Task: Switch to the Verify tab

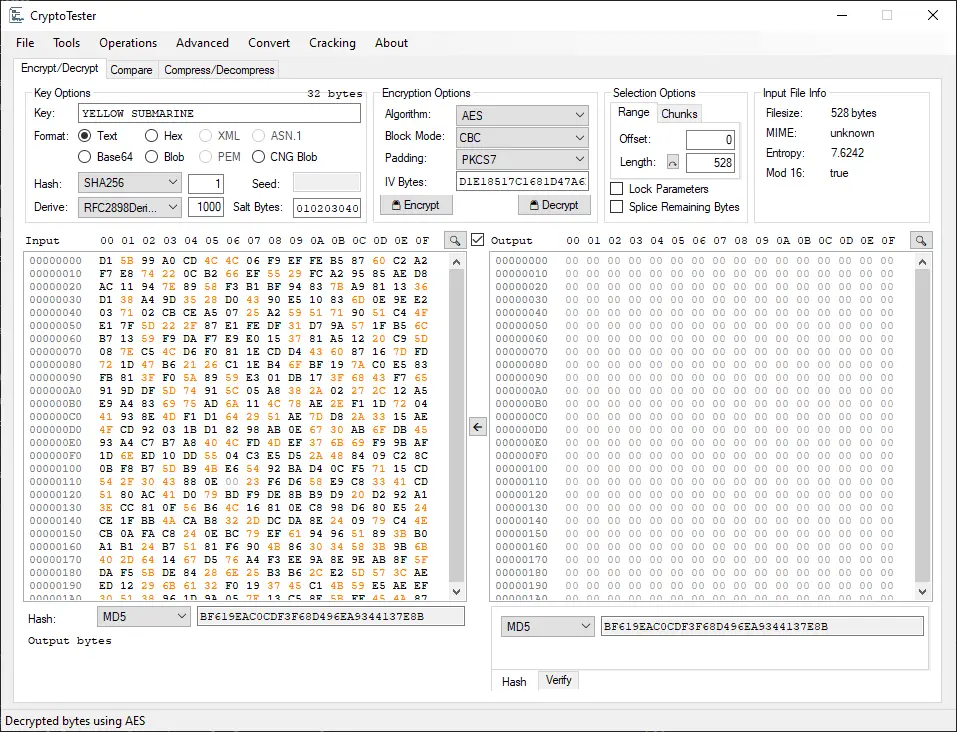Action: [558, 680]
